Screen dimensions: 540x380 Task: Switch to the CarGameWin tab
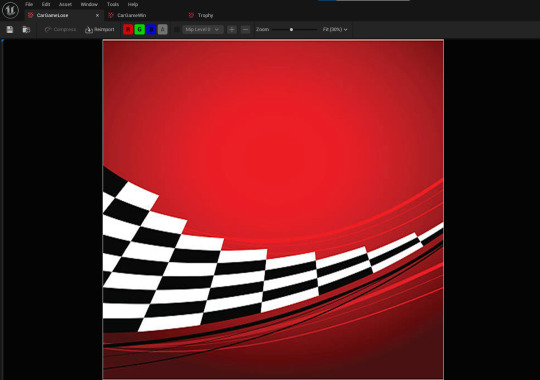132,16
